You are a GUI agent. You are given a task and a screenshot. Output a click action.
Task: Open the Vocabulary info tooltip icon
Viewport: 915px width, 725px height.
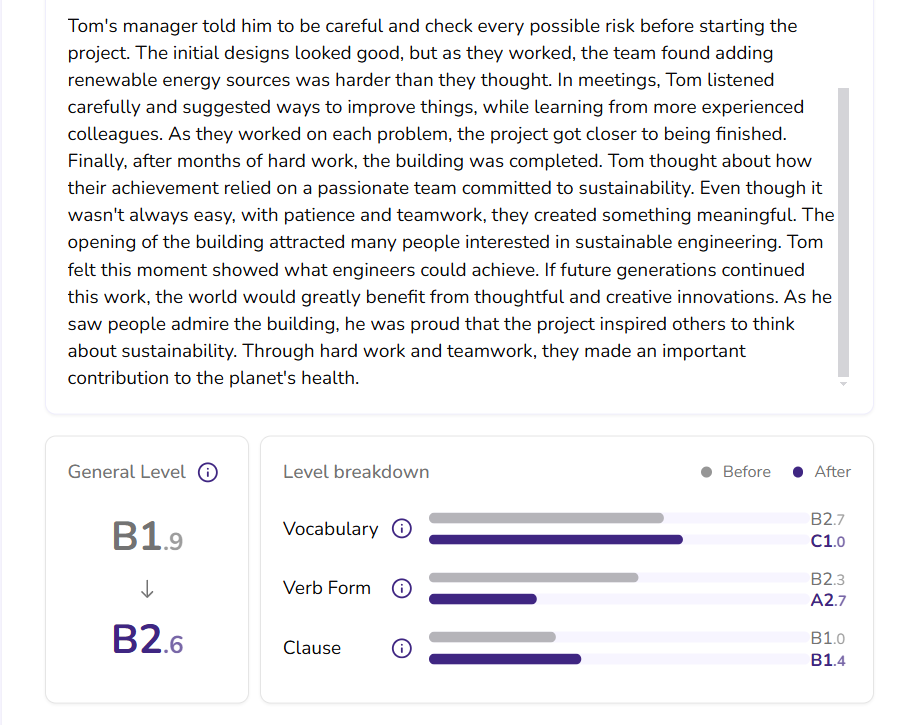tap(401, 529)
